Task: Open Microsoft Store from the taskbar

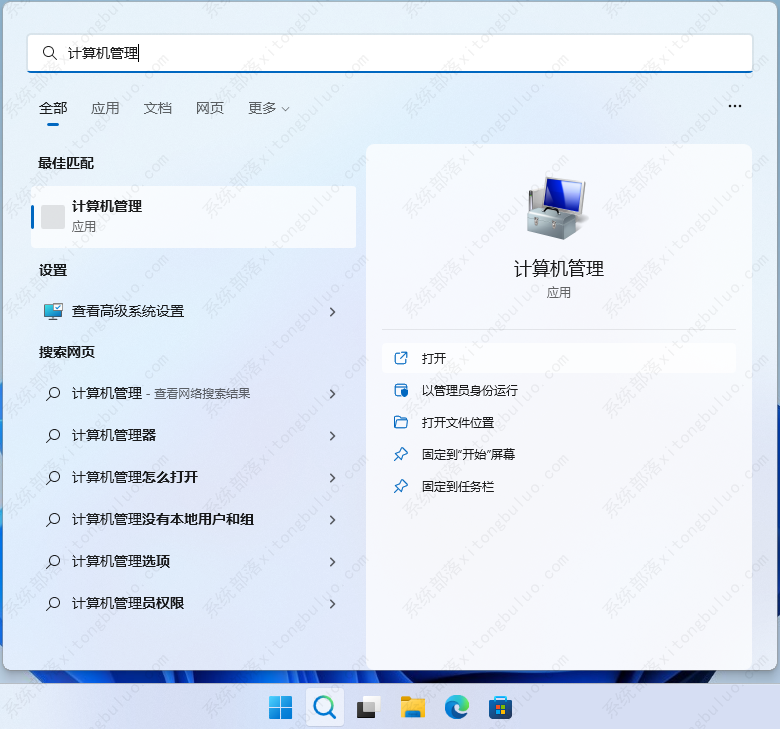Action: click(501, 708)
